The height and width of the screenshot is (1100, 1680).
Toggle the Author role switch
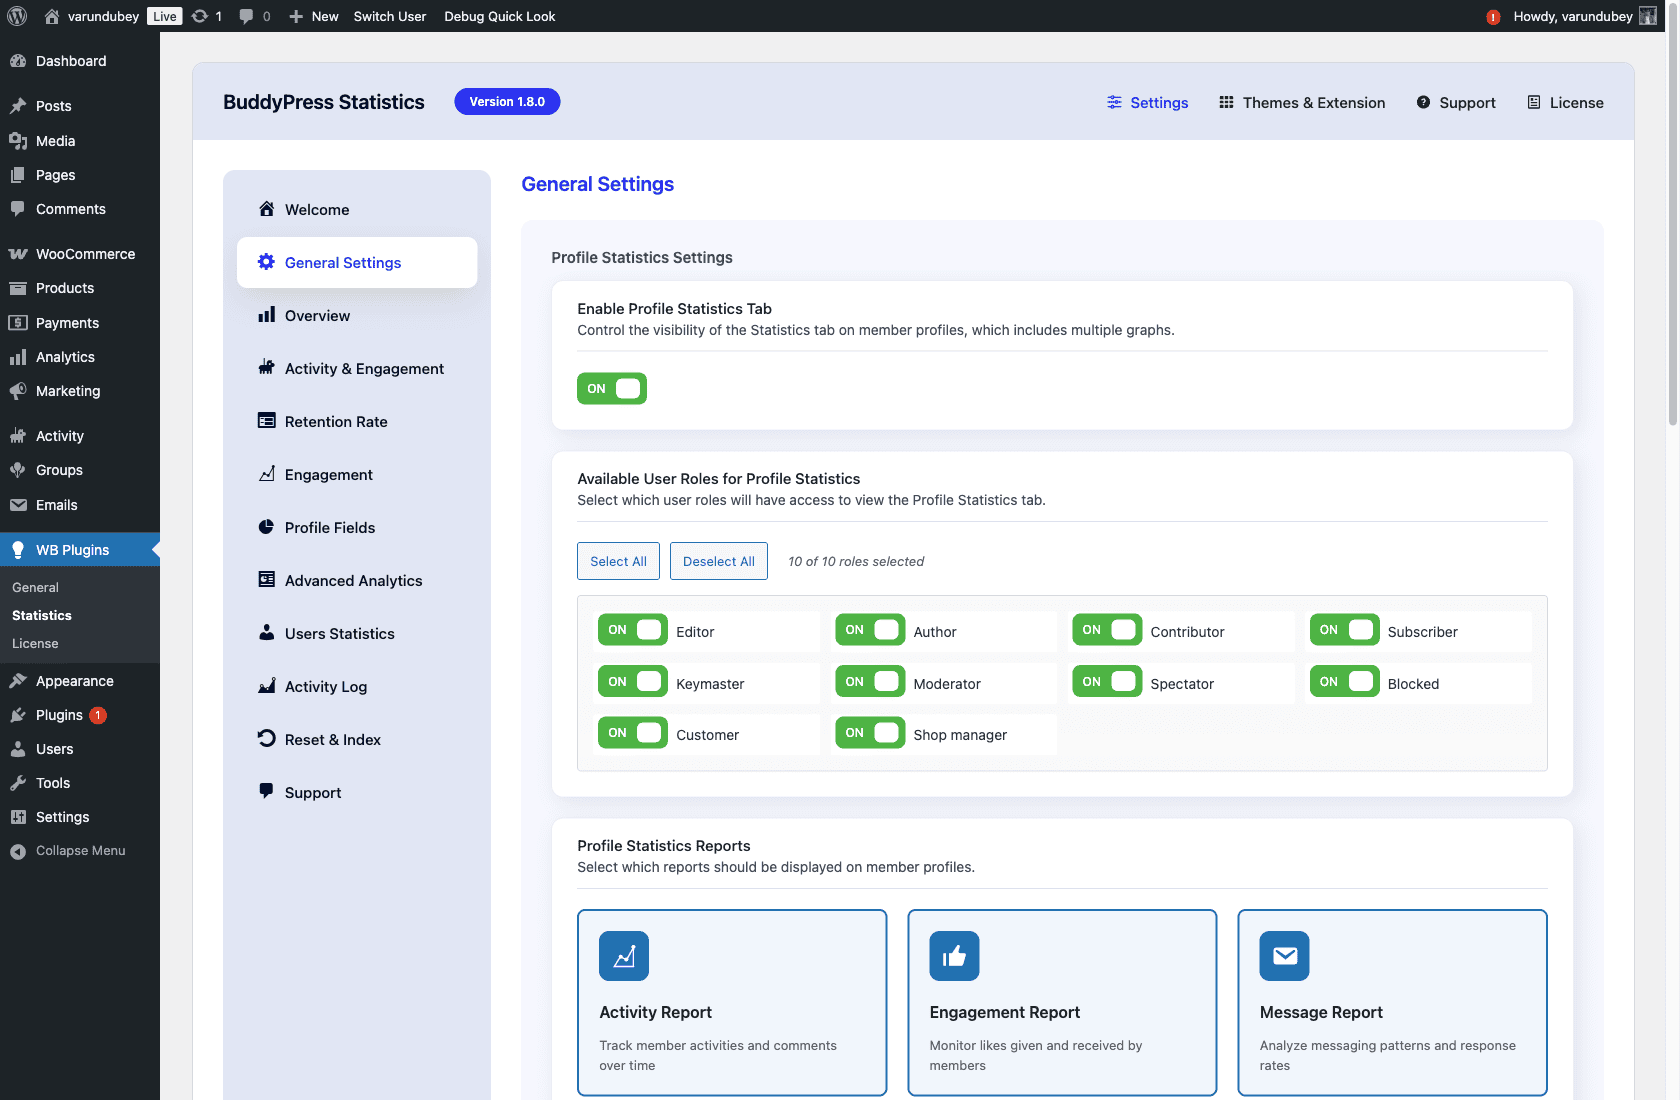point(870,630)
